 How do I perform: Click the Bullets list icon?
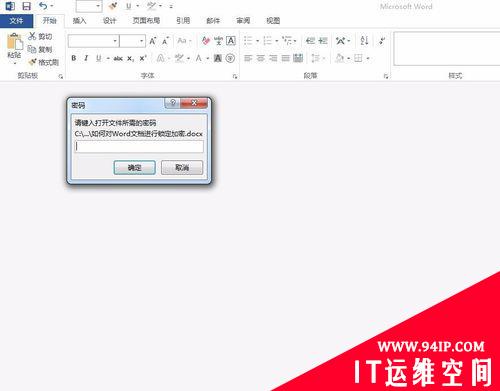(248, 41)
